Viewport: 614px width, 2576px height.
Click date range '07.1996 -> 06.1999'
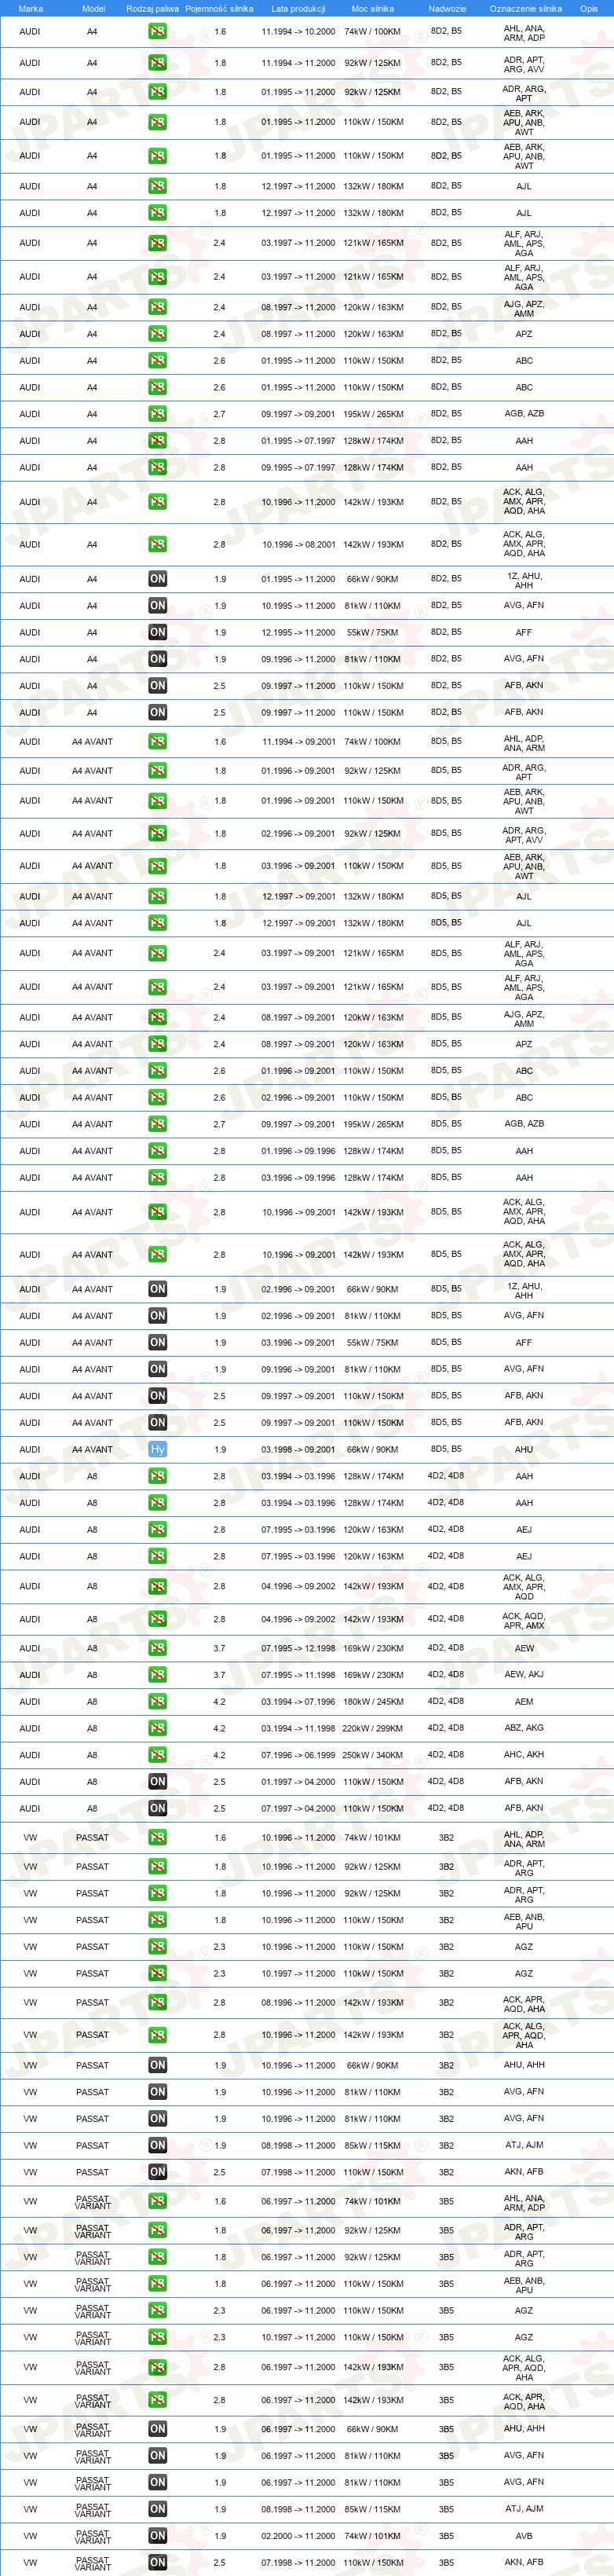(x=298, y=1755)
